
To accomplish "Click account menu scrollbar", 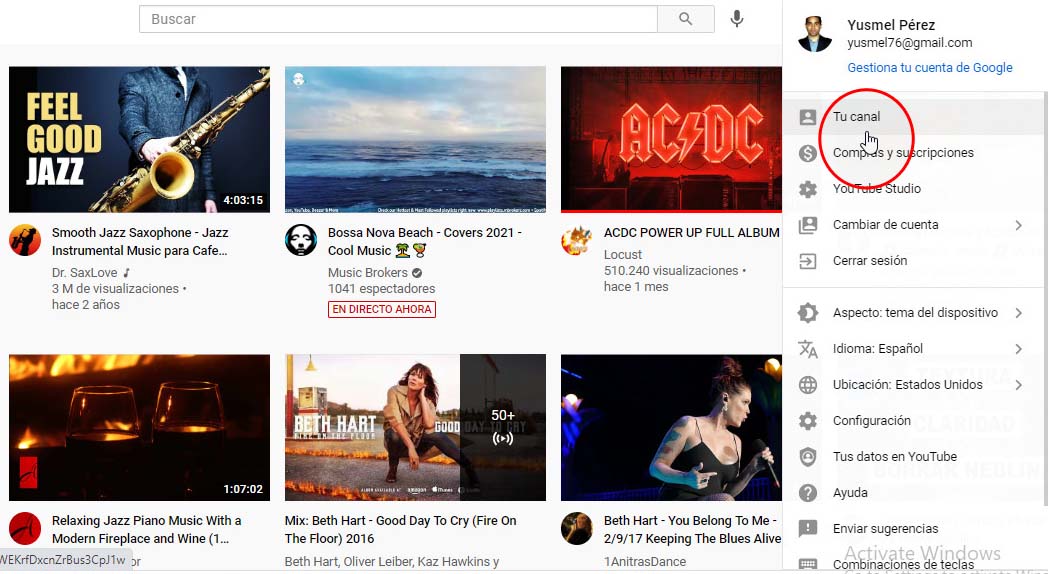I will 1045,299.
